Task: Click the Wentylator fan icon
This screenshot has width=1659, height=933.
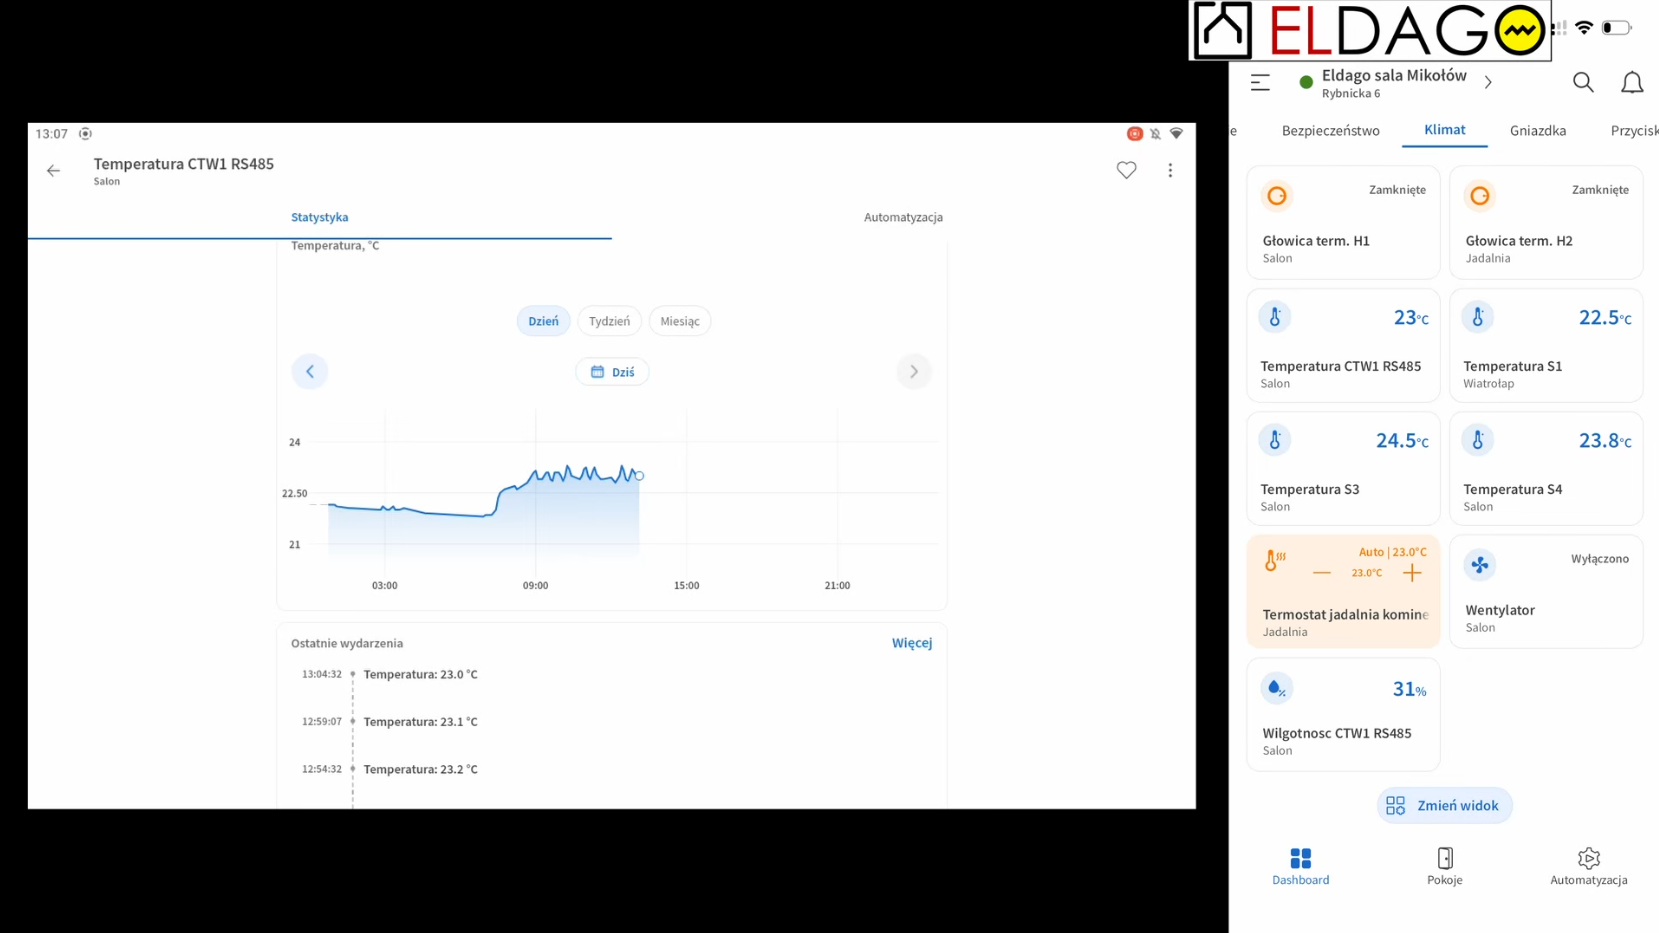Action: tap(1479, 565)
